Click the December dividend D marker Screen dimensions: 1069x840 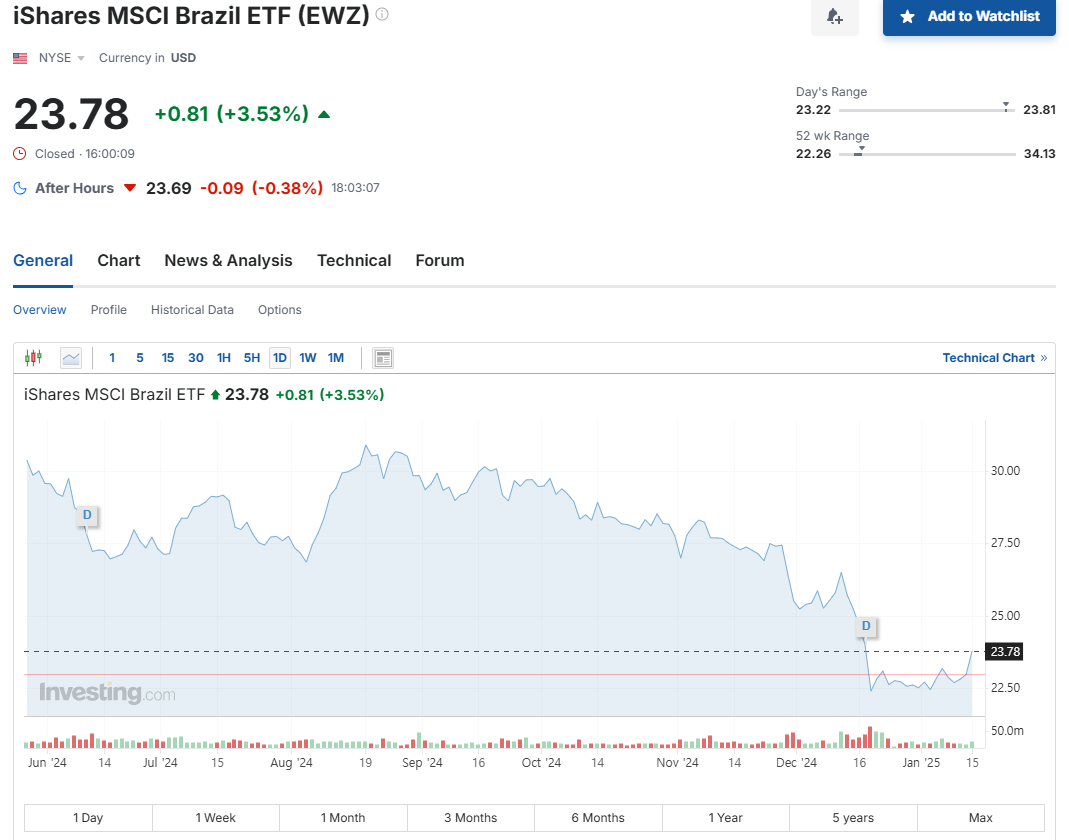pyautogui.click(x=866, y=626)
